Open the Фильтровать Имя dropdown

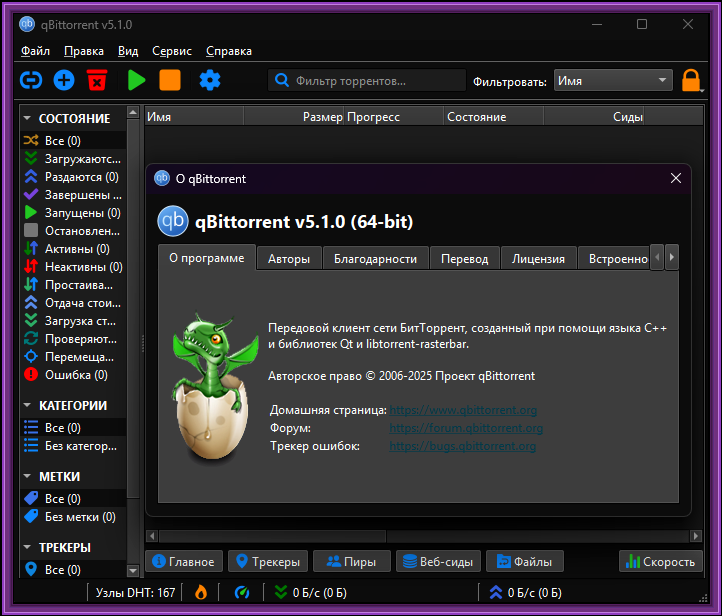click(x=613, y=81)
